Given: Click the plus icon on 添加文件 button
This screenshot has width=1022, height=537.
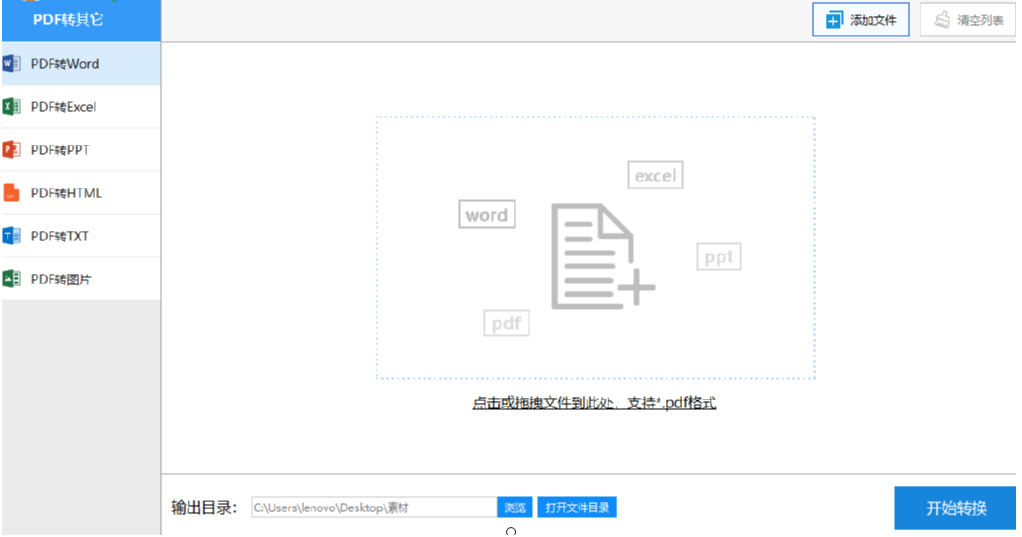Looking at the screenshot, I should (x=834, y=20).
